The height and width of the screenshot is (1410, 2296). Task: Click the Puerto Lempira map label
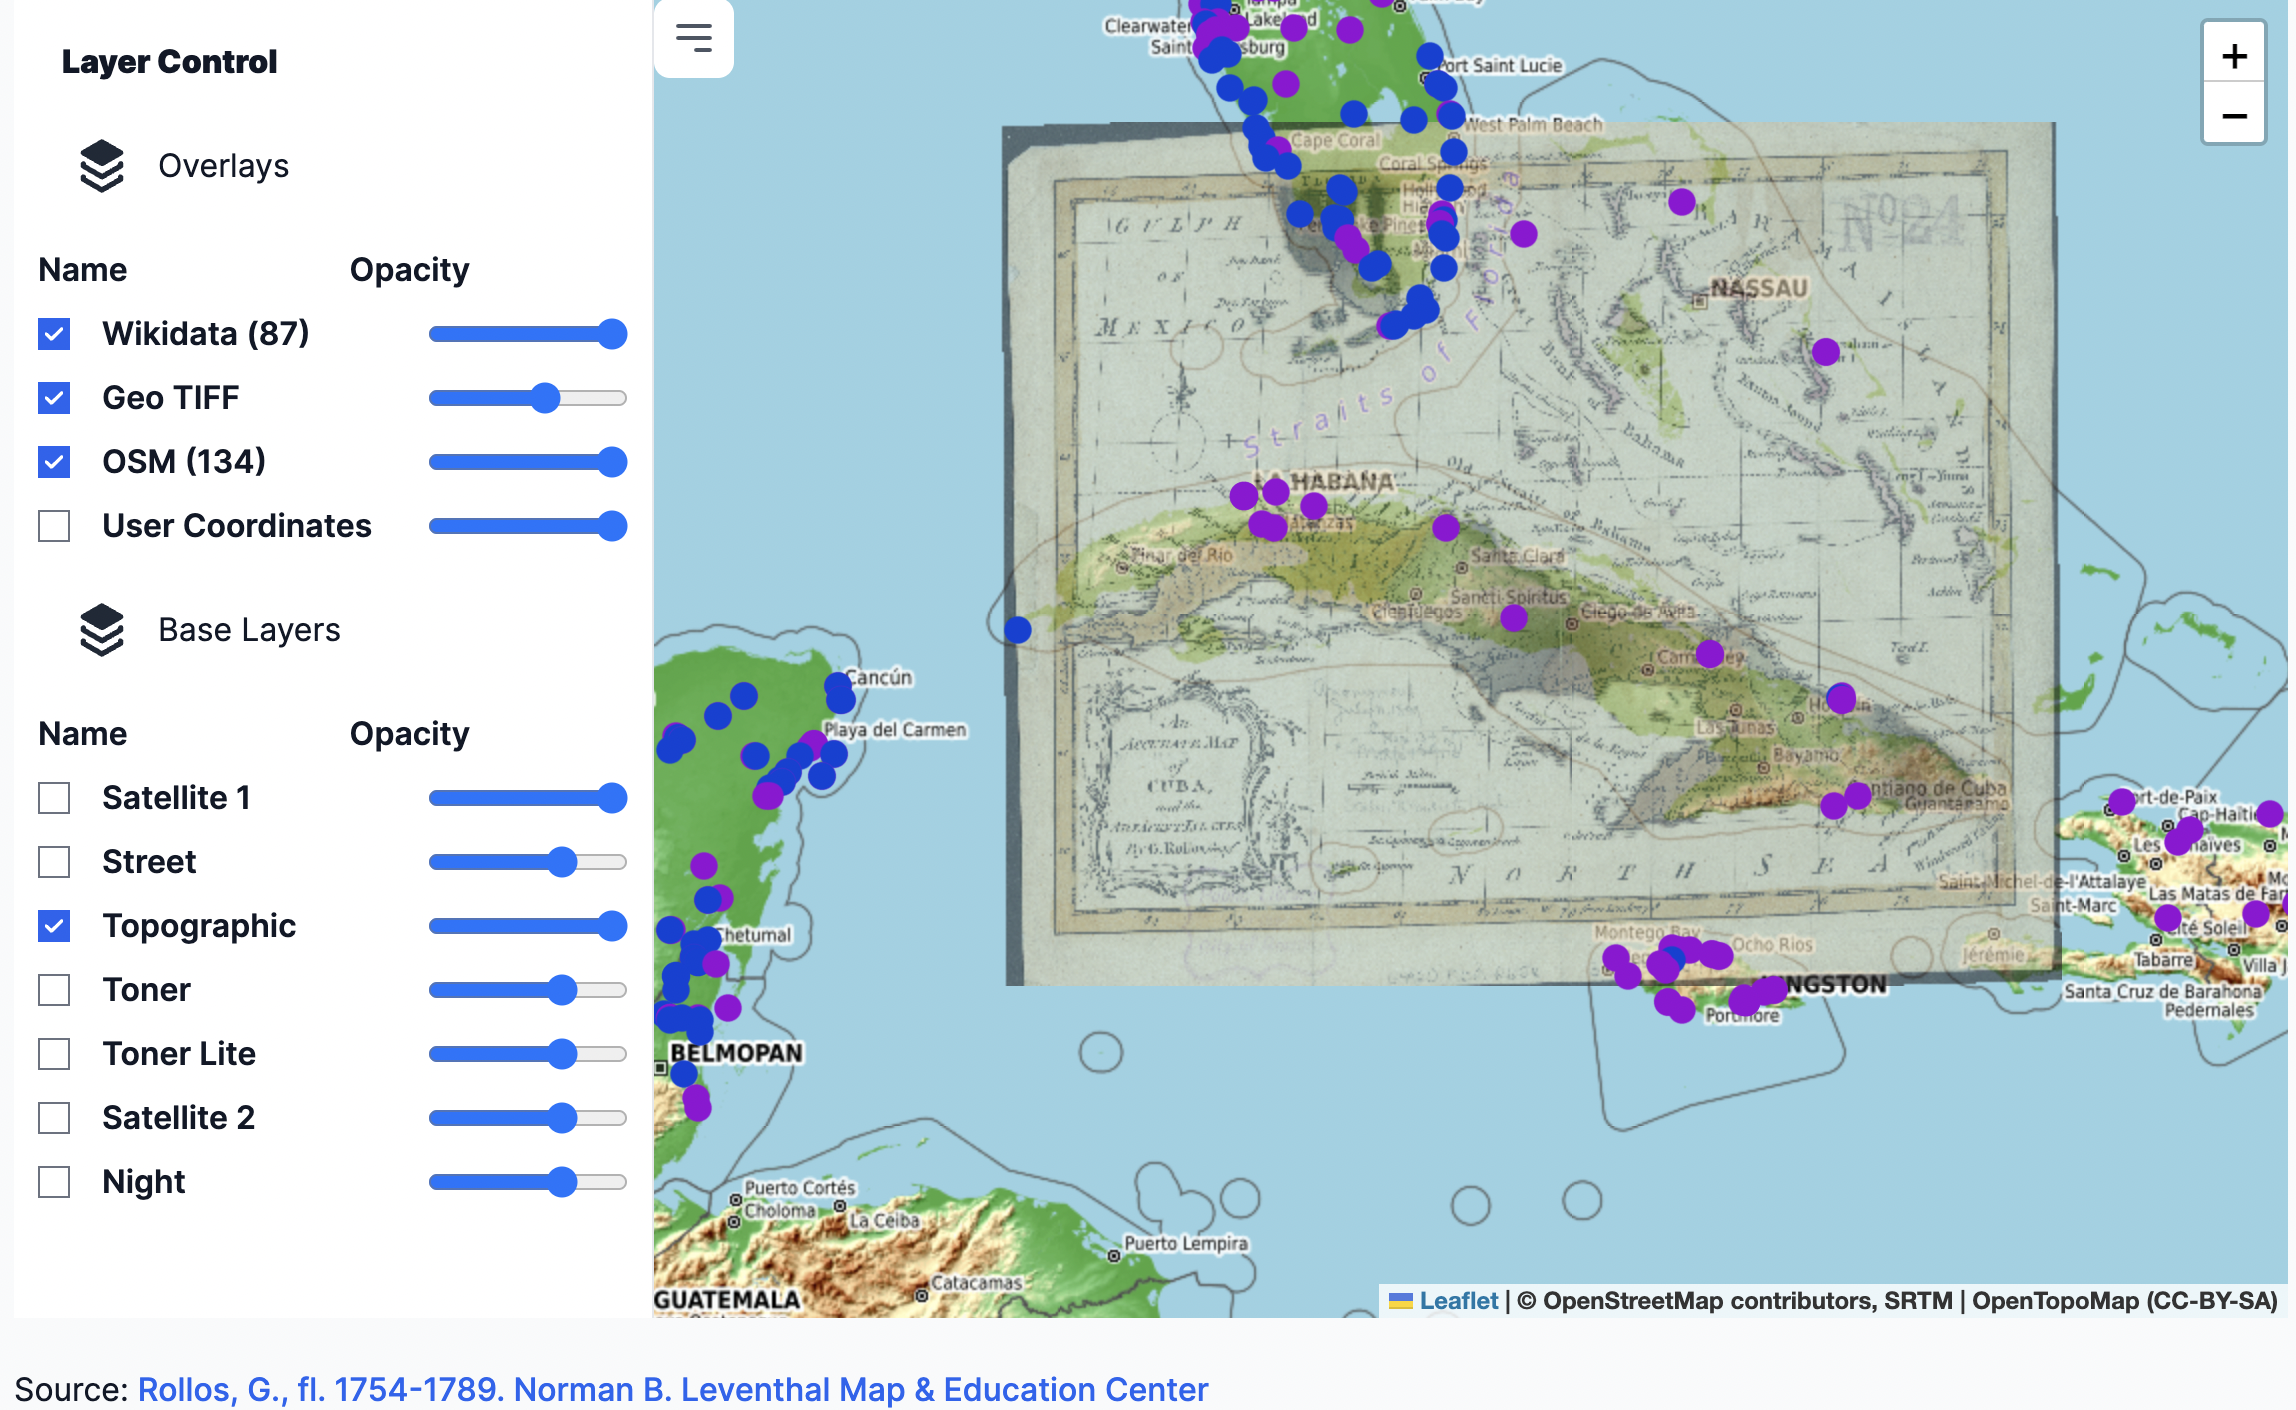1186,1243
